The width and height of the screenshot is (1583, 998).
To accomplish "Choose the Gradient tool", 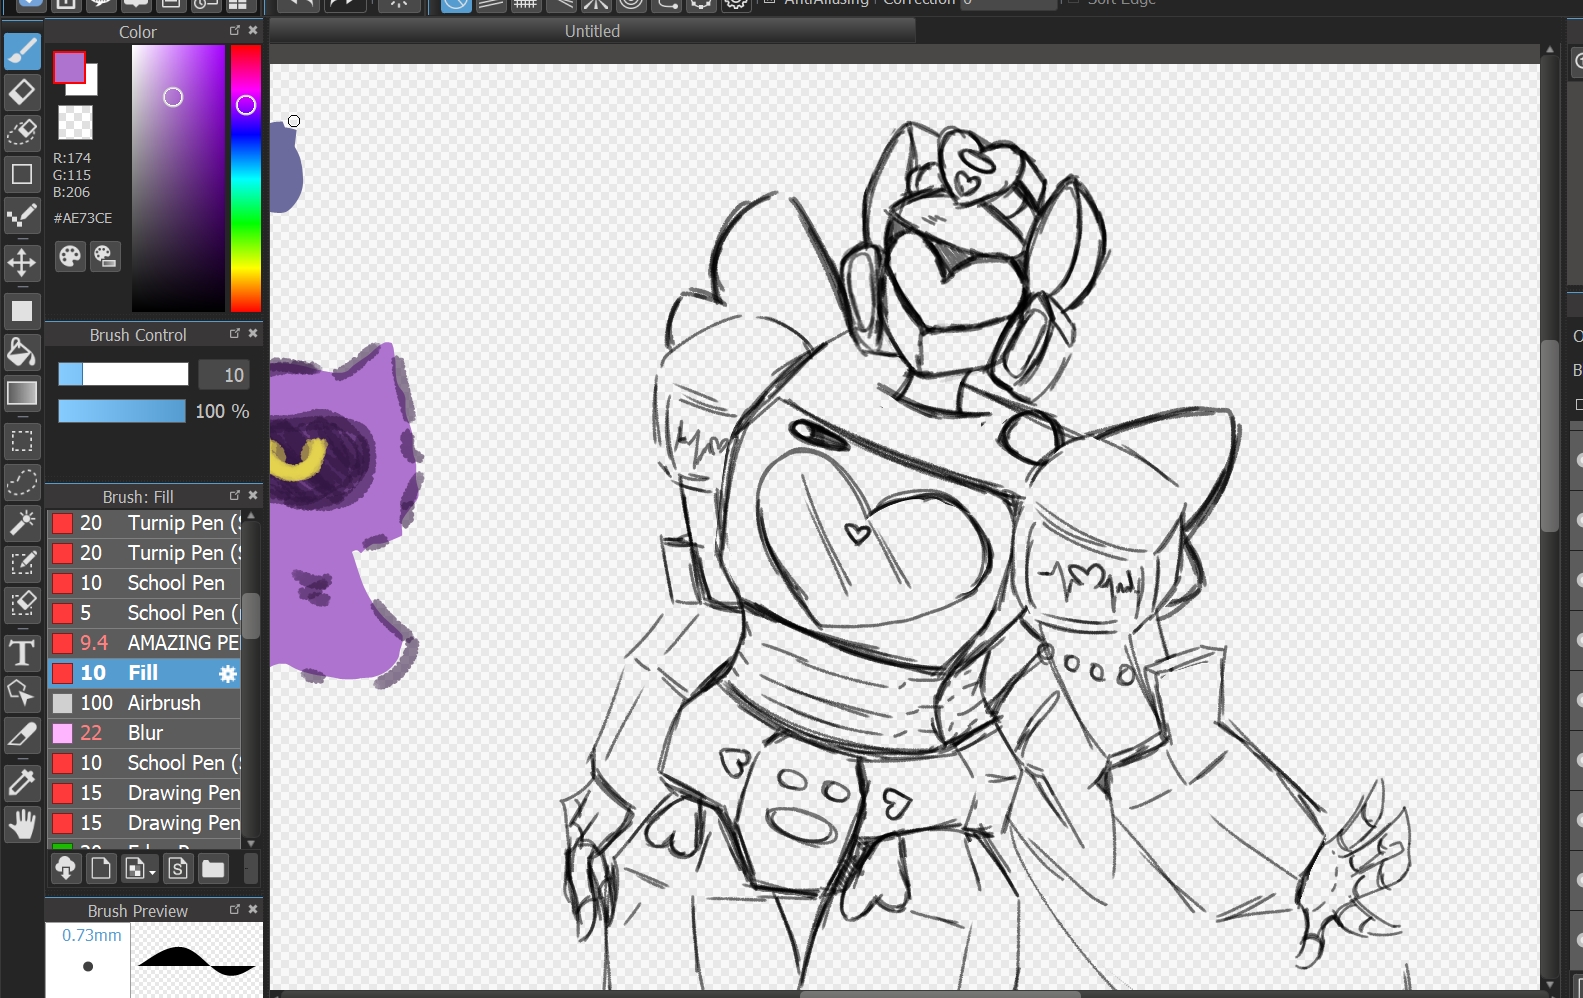I will click(x=22, y=394).
